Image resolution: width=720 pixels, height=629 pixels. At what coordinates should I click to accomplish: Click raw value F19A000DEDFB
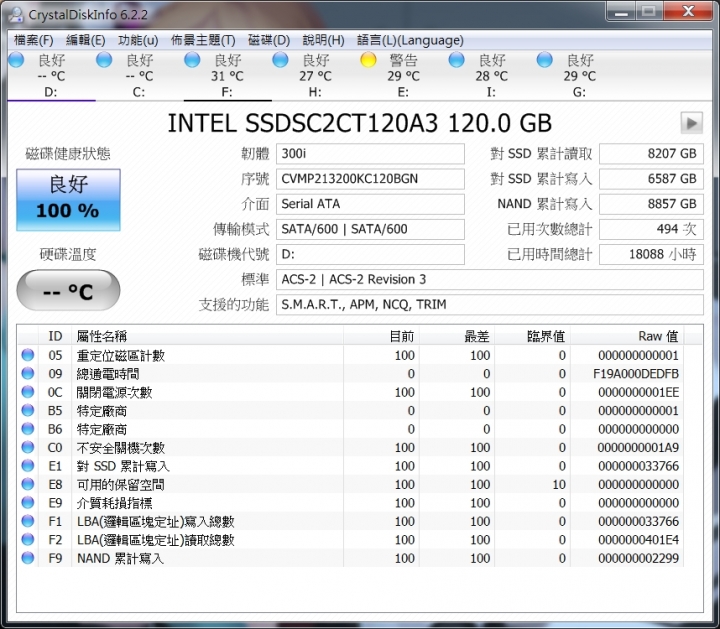click(636, 374)
